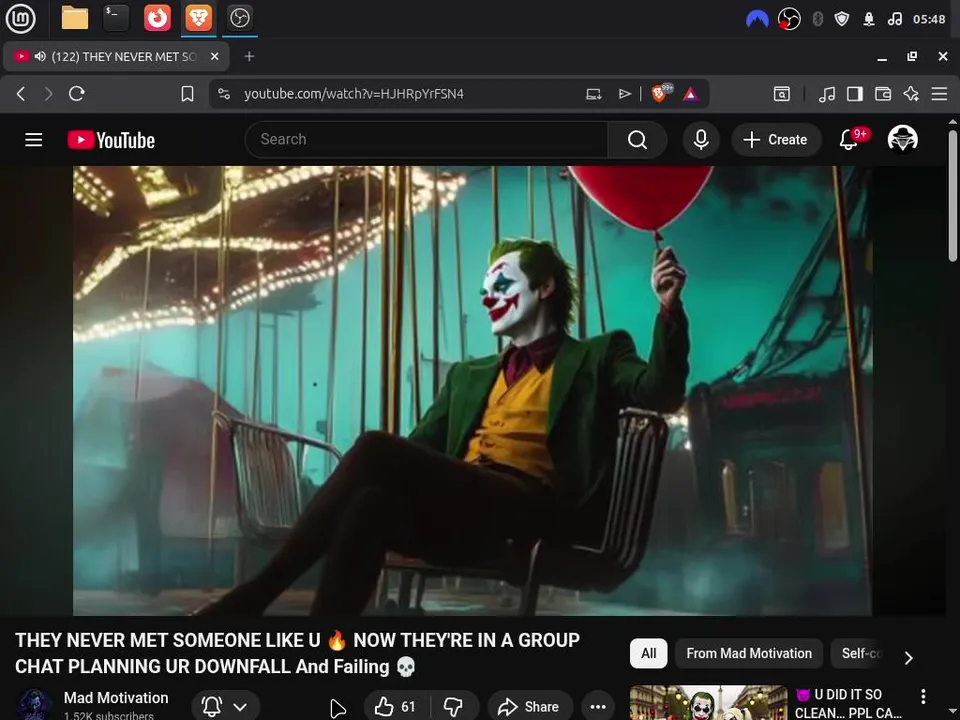Open the account avatar menu

pos(902,139)
